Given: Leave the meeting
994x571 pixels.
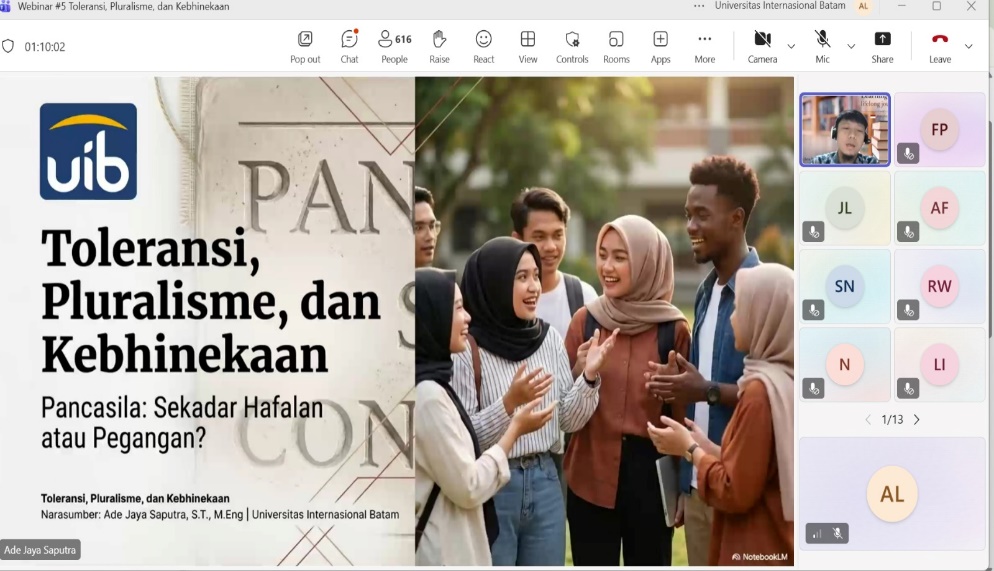Looking at the screenshot, I should click(939, 46).
